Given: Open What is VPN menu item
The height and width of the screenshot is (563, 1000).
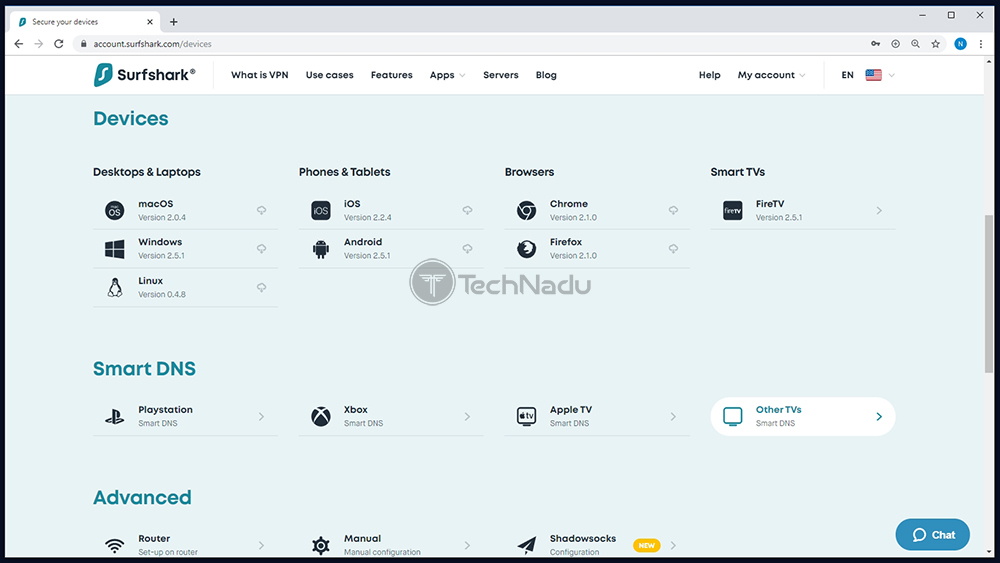Looking at the screenshot, I should (260, 75).
